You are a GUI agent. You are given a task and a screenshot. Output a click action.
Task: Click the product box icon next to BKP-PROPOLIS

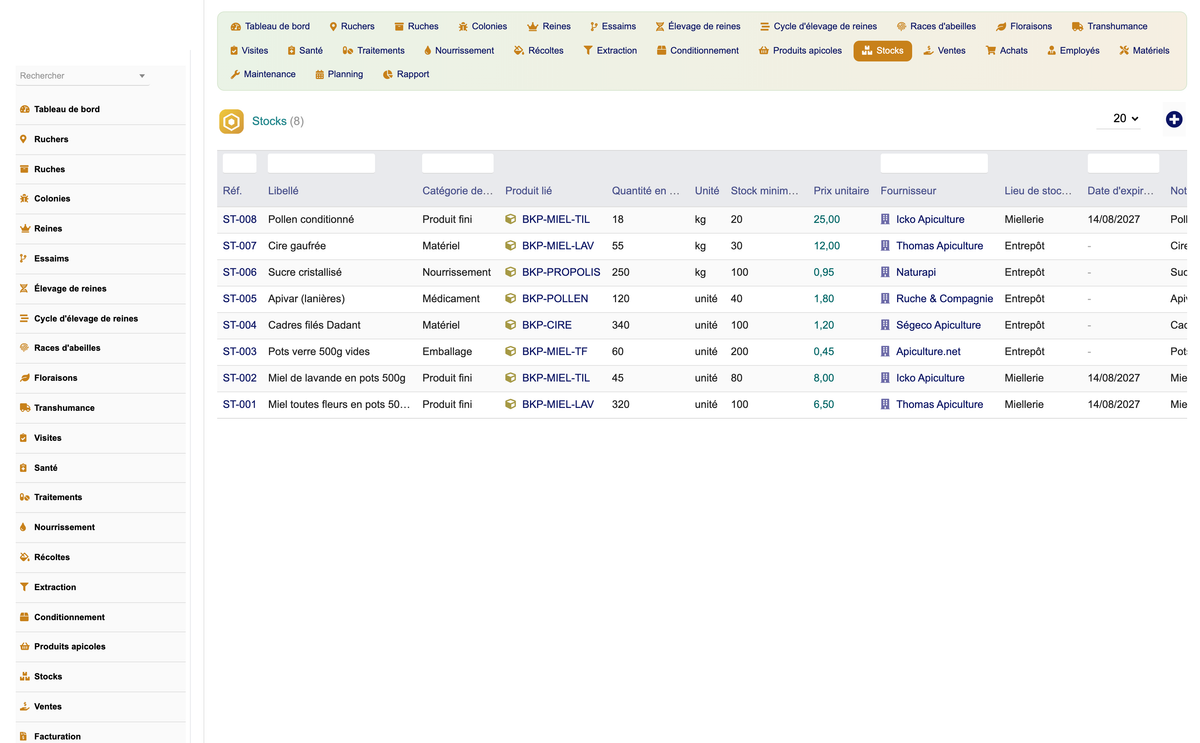point(511,272)
